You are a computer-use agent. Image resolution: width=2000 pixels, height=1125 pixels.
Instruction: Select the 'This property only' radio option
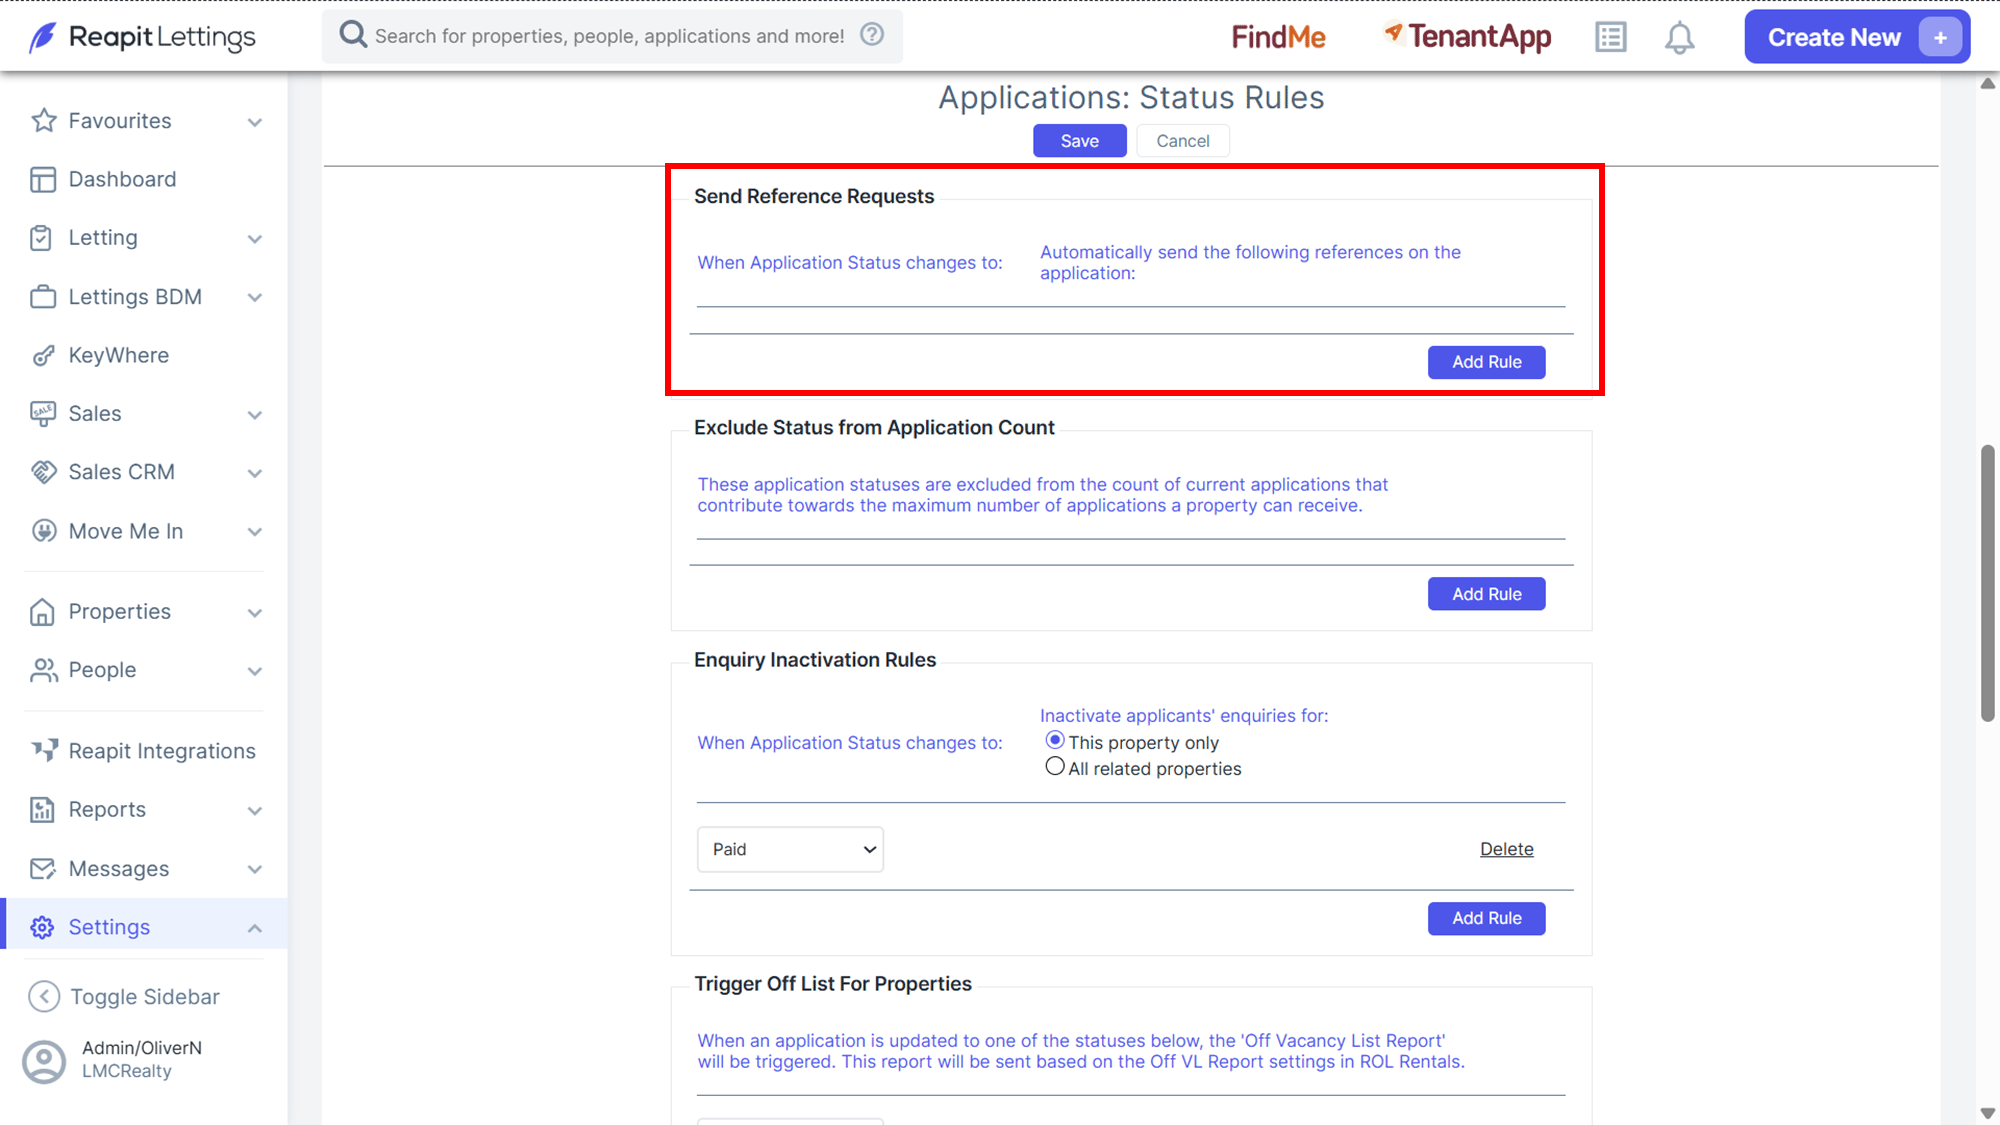click(x=1055, y=741)
